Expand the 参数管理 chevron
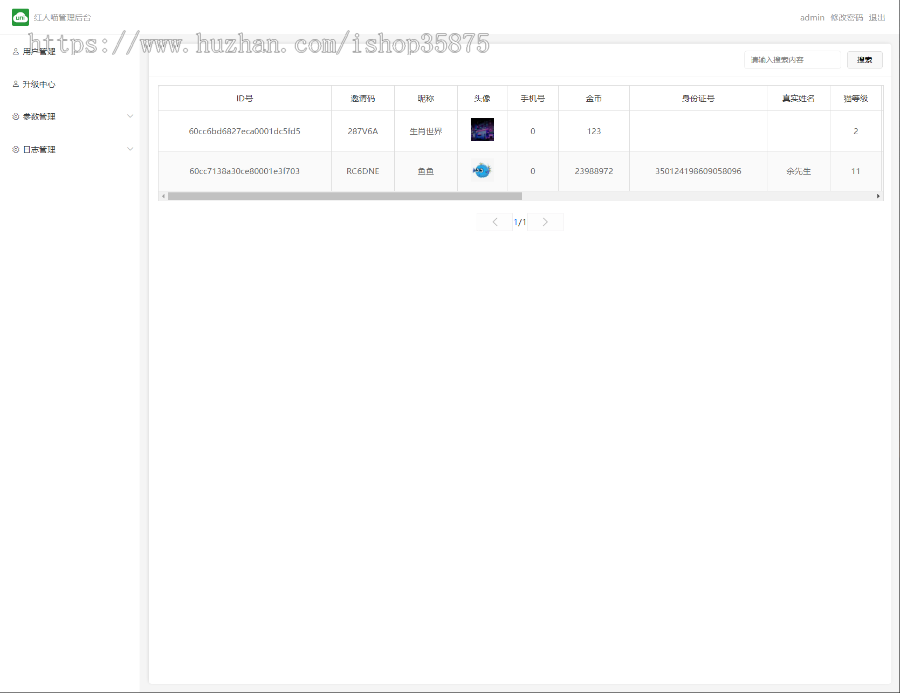The width and height of the screenshot is (900, 693). click(x=130, y=117)
